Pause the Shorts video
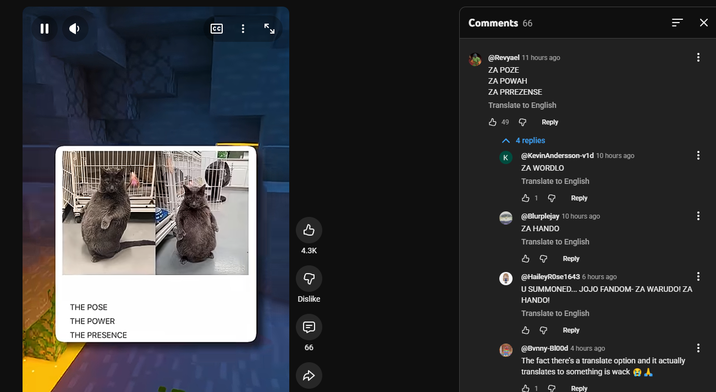716x392 pixels. pos(44,29)
